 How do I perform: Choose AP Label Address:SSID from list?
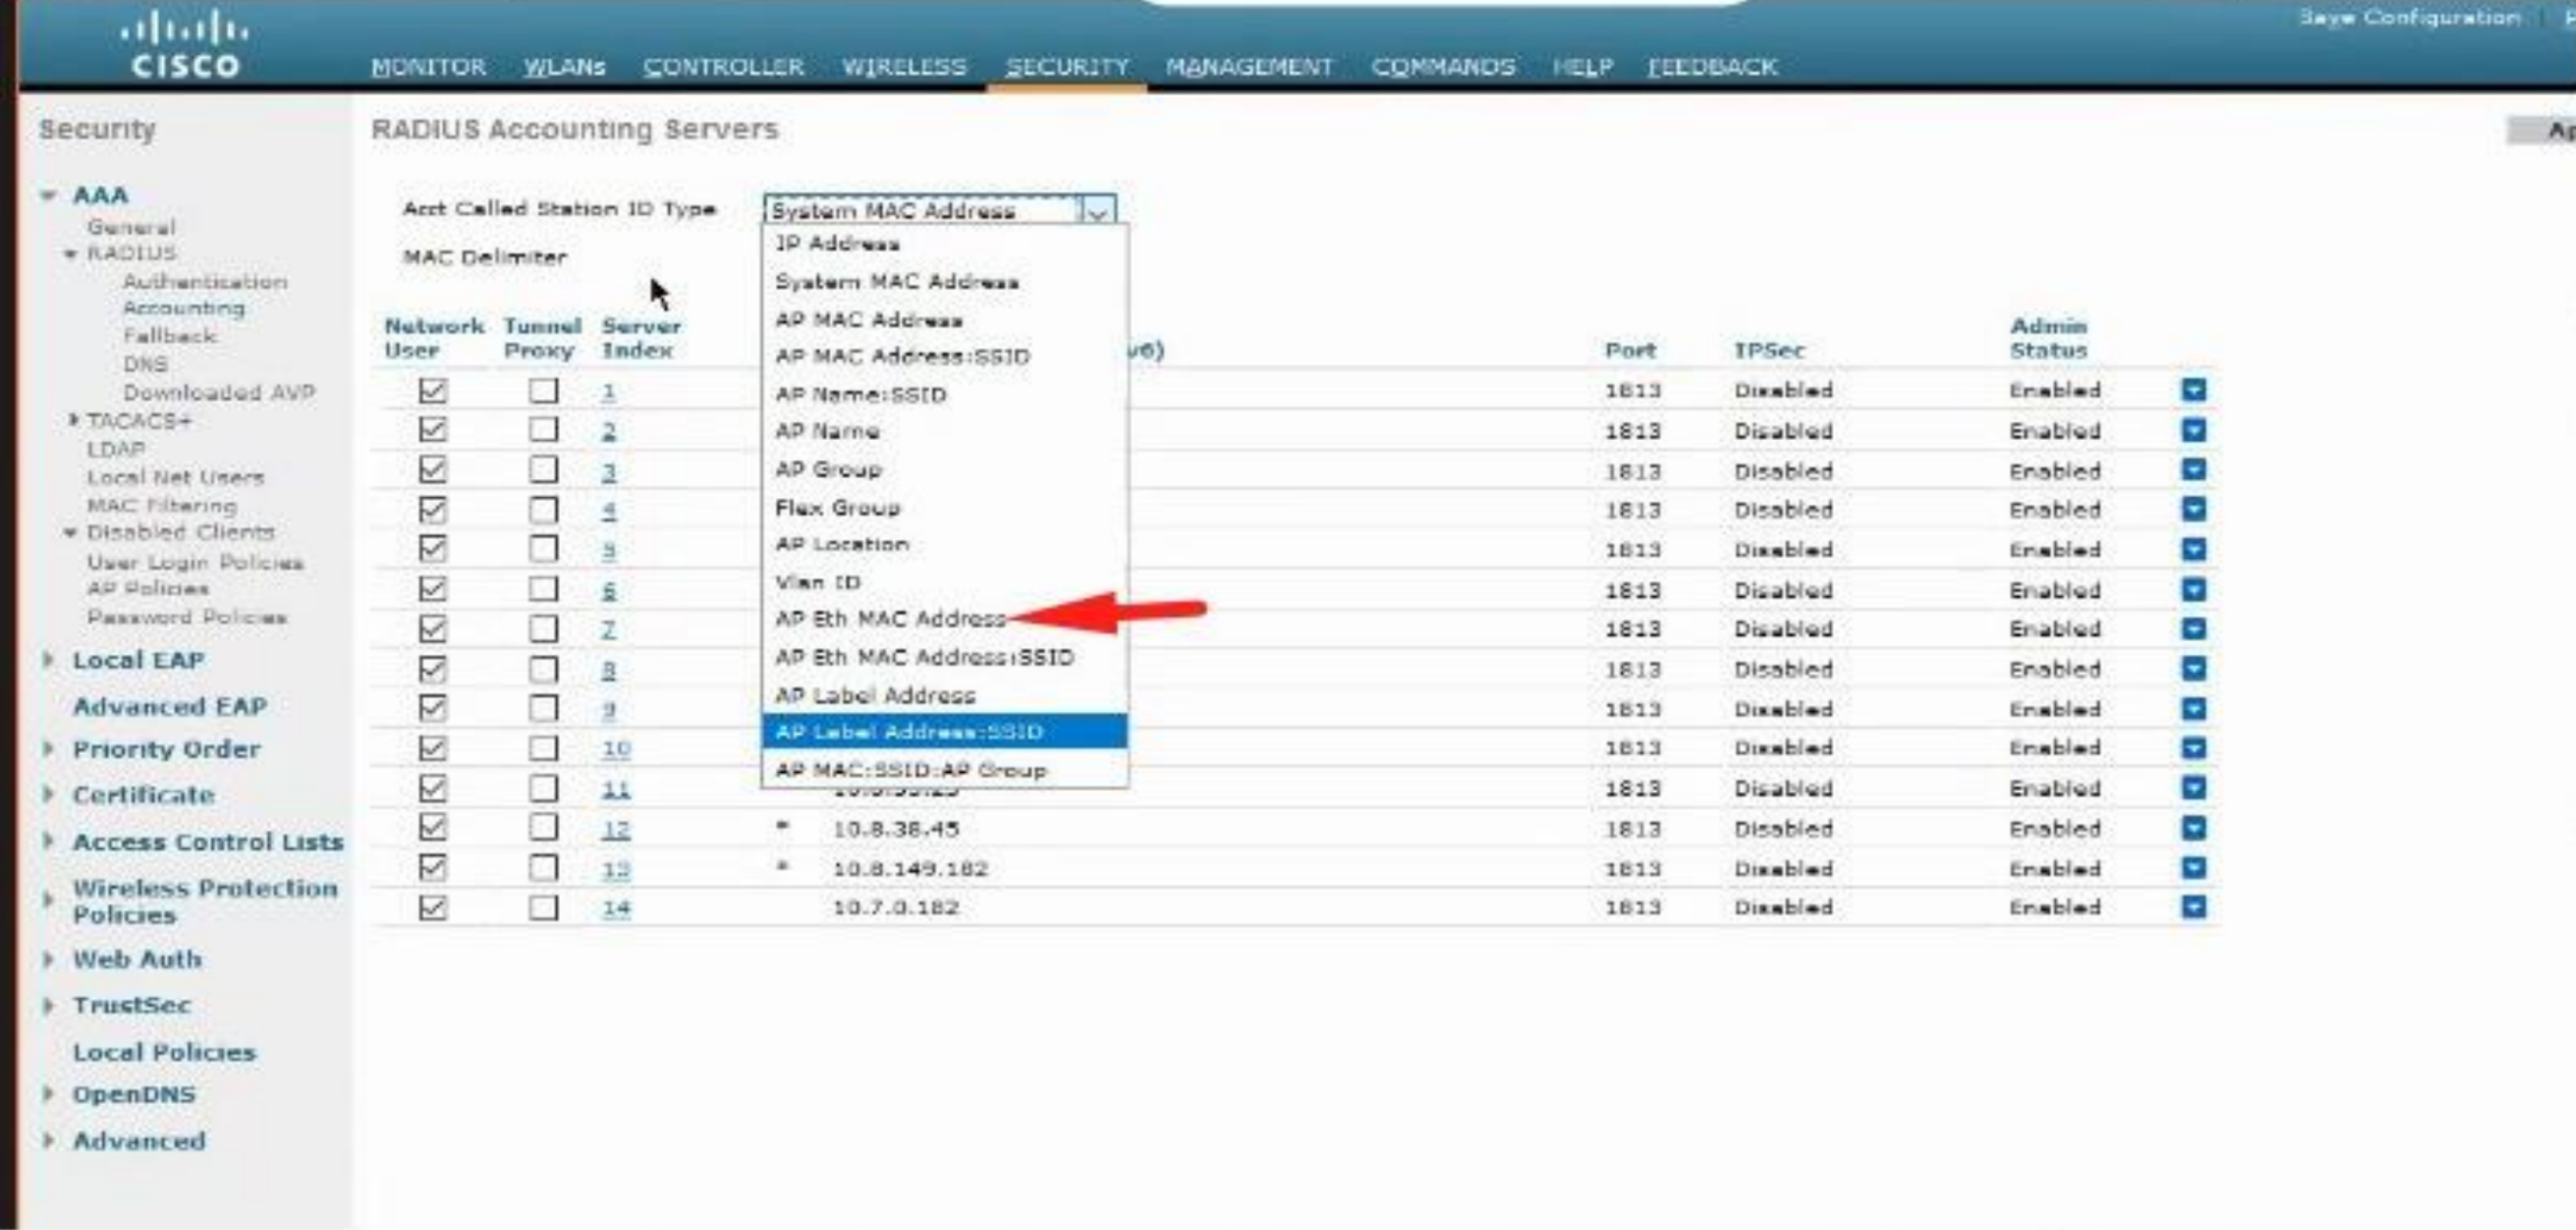click(x=908, y=732)
